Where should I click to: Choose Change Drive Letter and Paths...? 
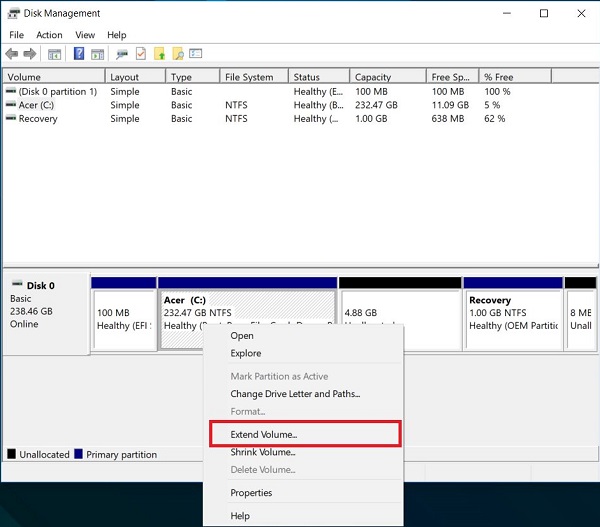(295, 394)
